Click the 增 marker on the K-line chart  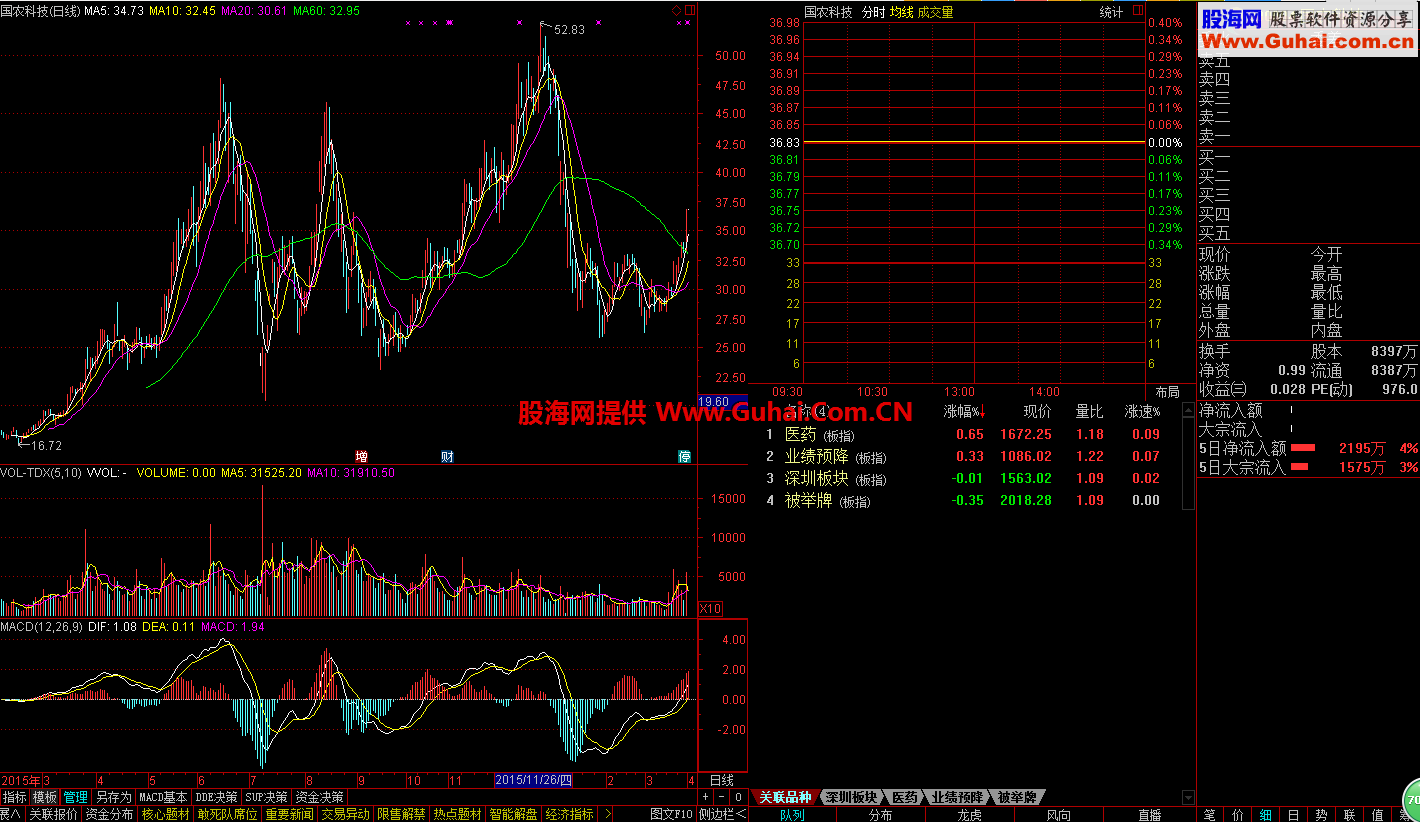pyautogui.click(x=361, y=457)
